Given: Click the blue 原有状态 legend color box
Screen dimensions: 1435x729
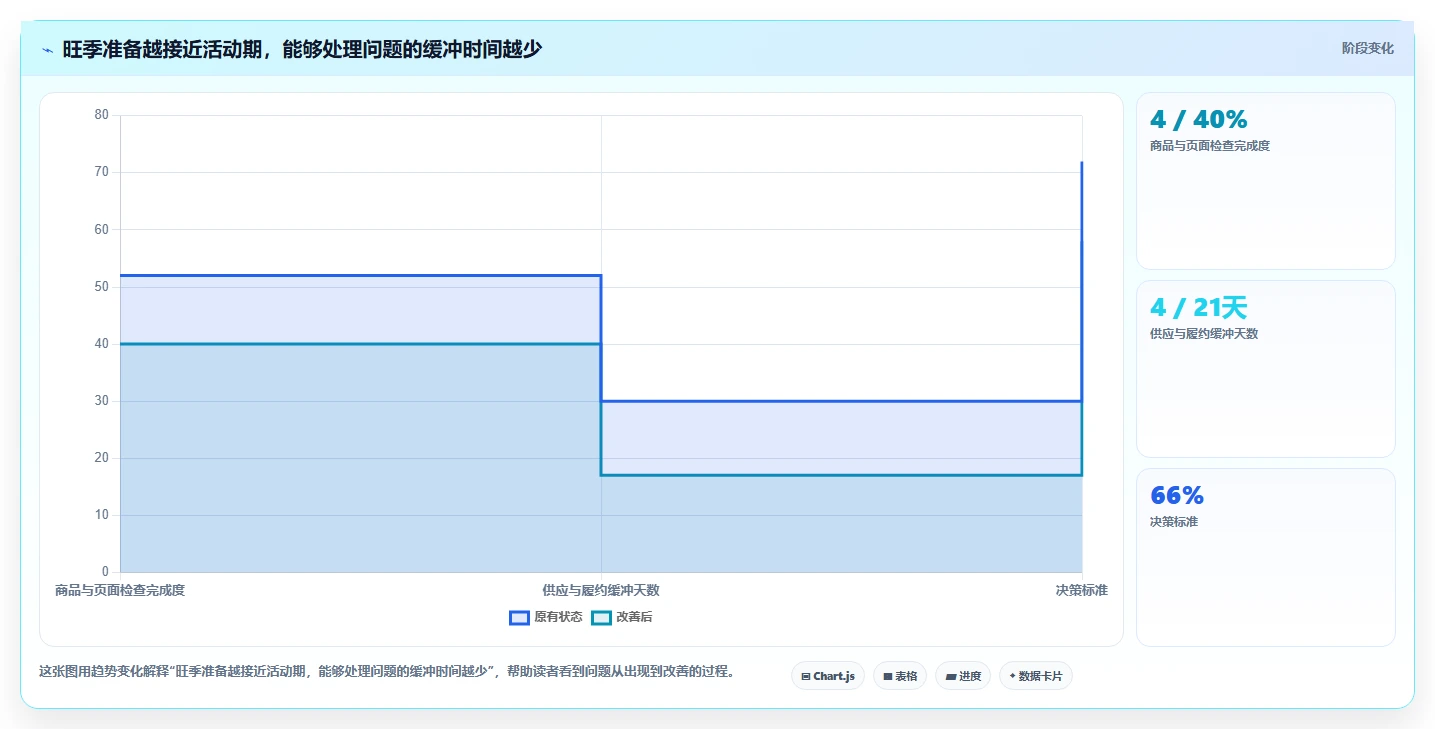Looking at the screenshot, I should click(519, 617).
